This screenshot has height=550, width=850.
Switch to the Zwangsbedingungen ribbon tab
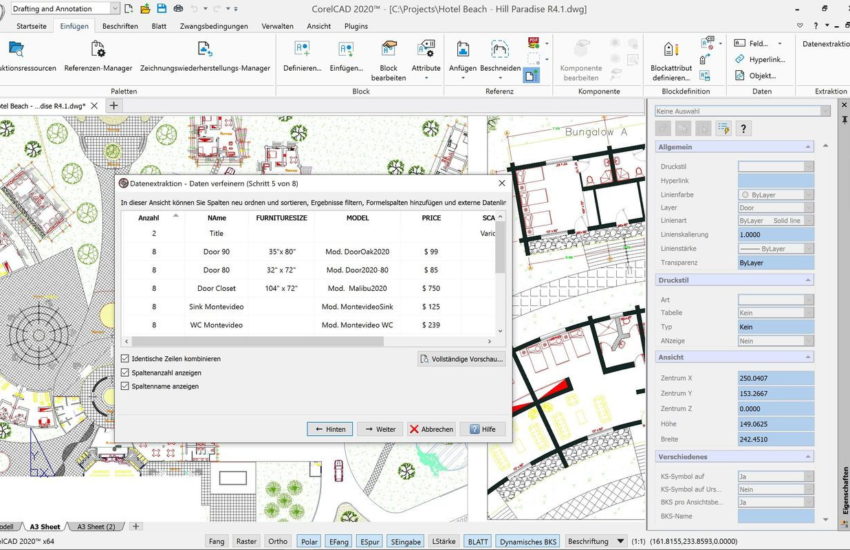coord(214,26)
